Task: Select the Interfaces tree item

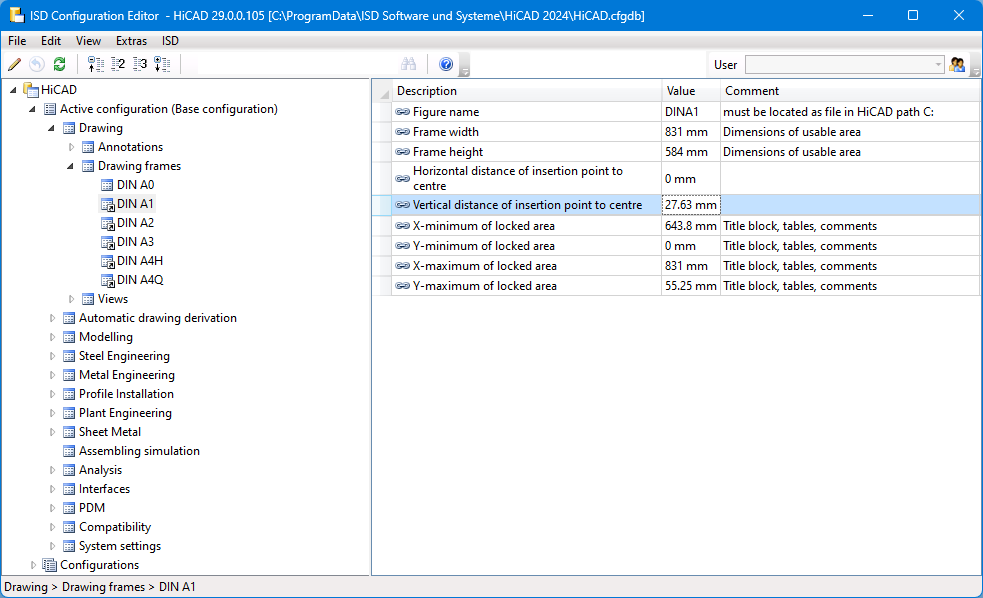Action: [104, 489]
